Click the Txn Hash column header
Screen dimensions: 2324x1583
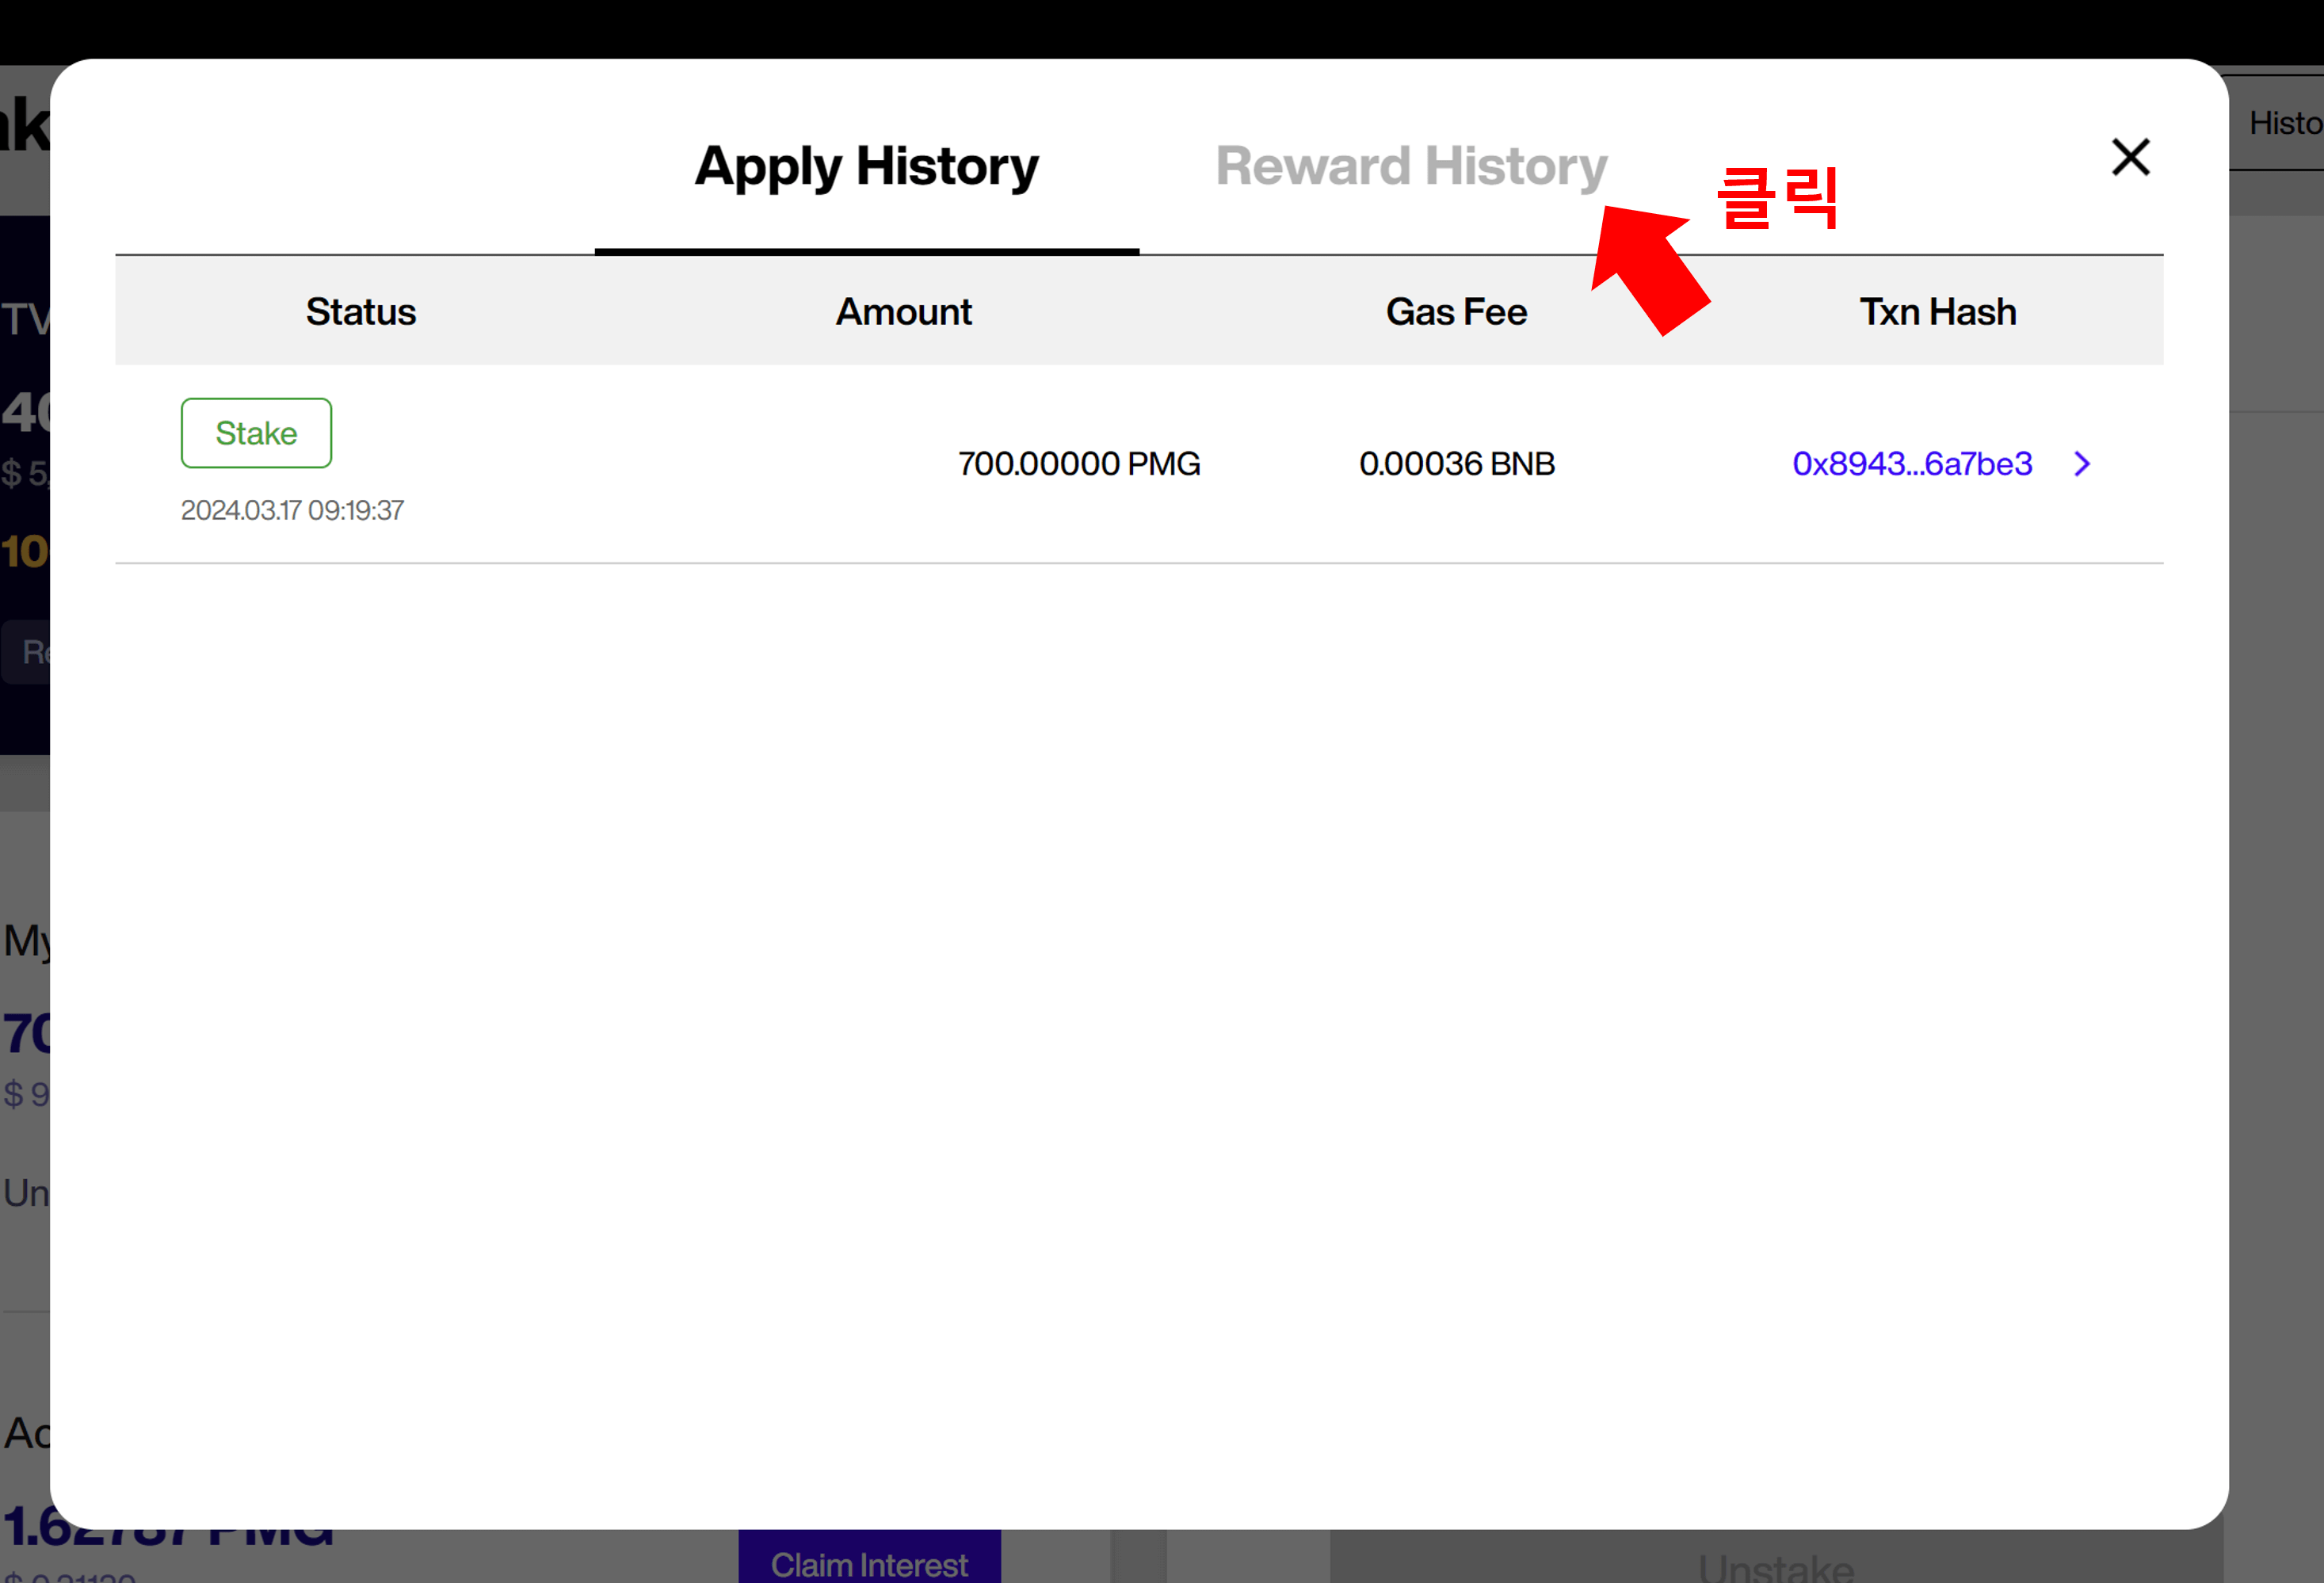click(1937, 312)
